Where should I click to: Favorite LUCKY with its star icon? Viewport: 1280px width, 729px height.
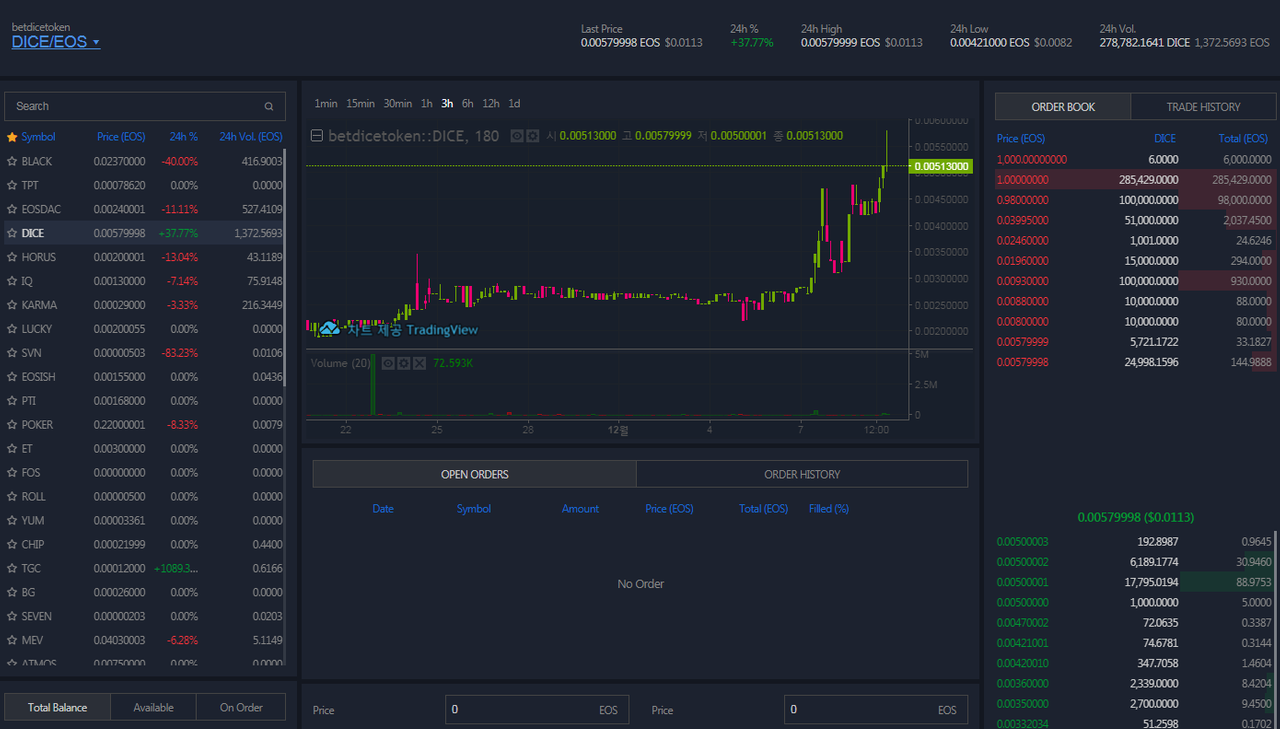12,329
